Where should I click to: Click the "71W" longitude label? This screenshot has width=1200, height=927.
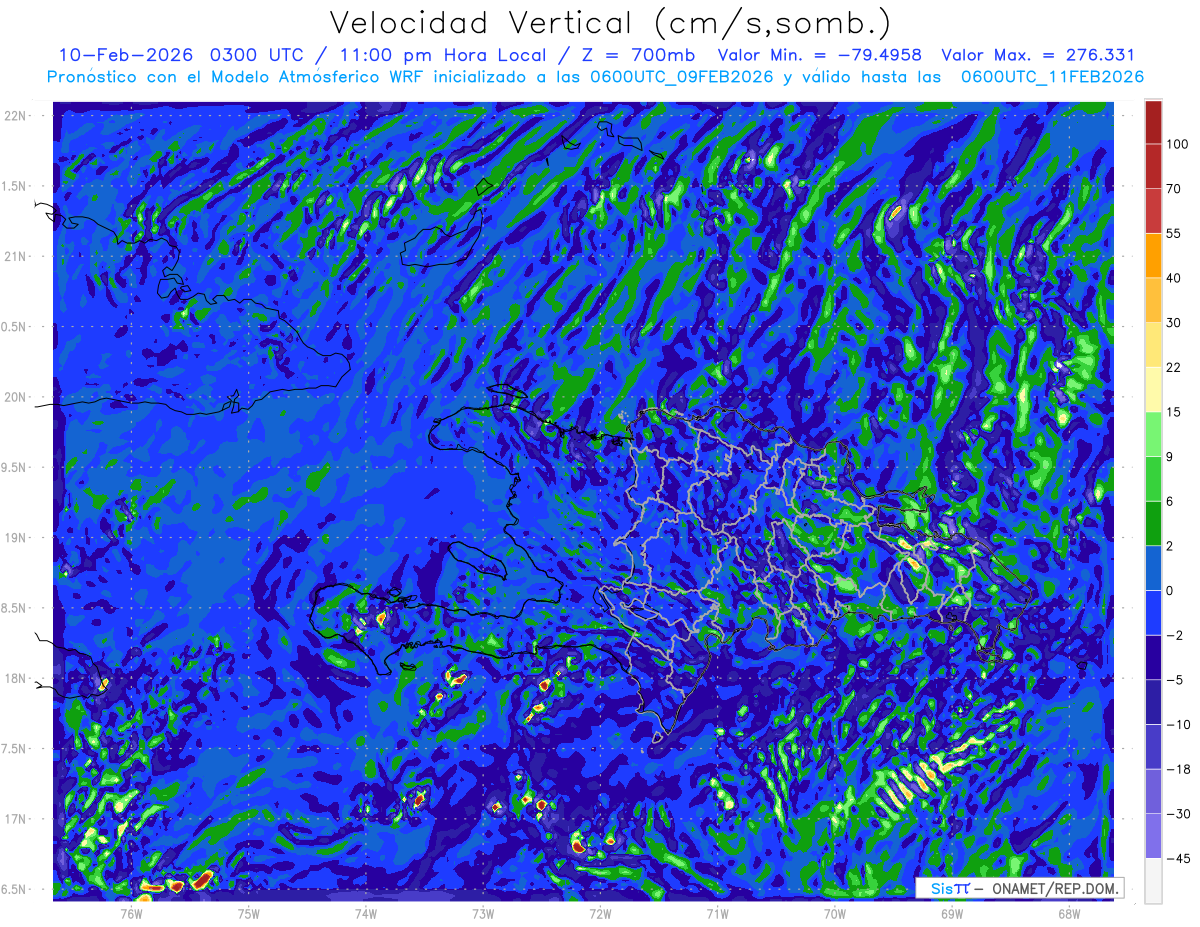pos(717,913)
